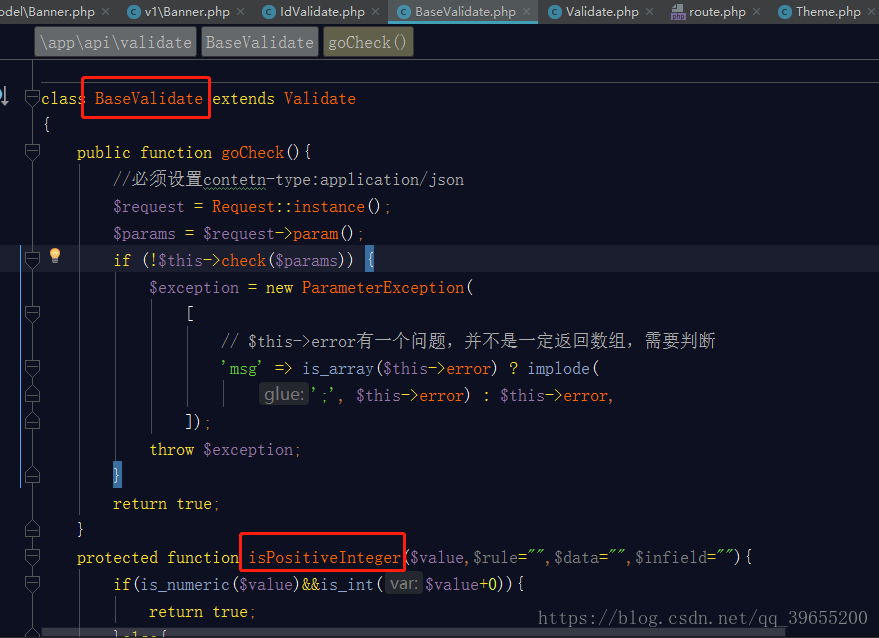Collapse the fold marker on the 'msg' line

tap(32, 368)
